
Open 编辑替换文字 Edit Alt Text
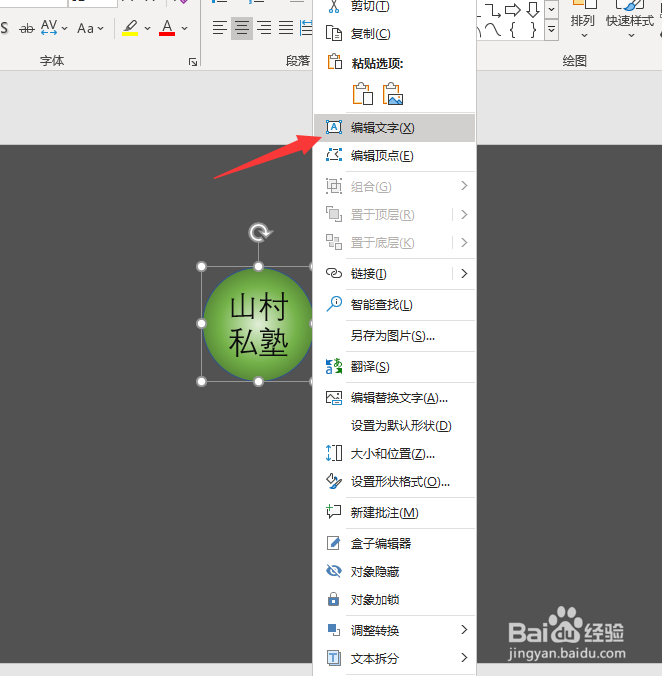[x=394, y=397]
